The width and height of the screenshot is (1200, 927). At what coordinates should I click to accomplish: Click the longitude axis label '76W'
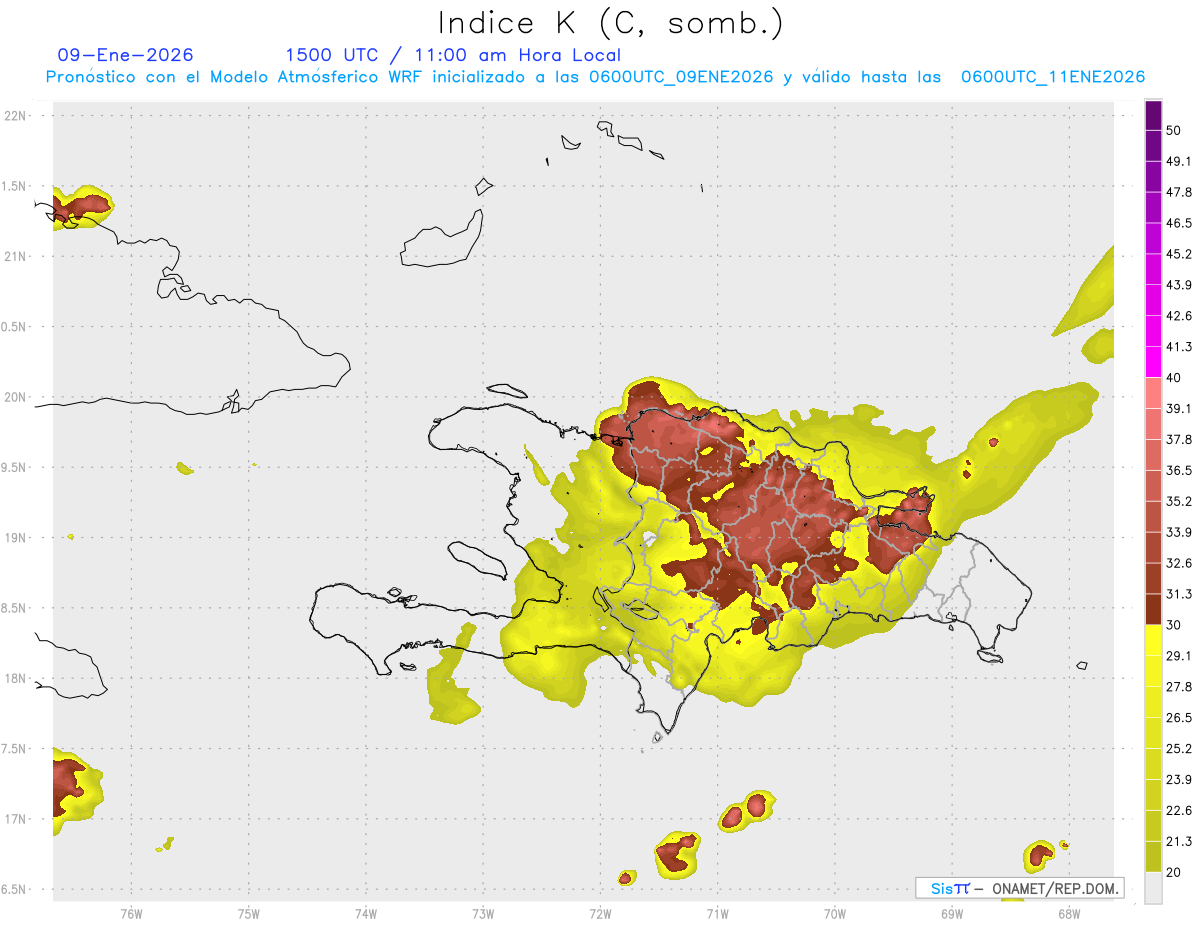[x=131, y=913]
